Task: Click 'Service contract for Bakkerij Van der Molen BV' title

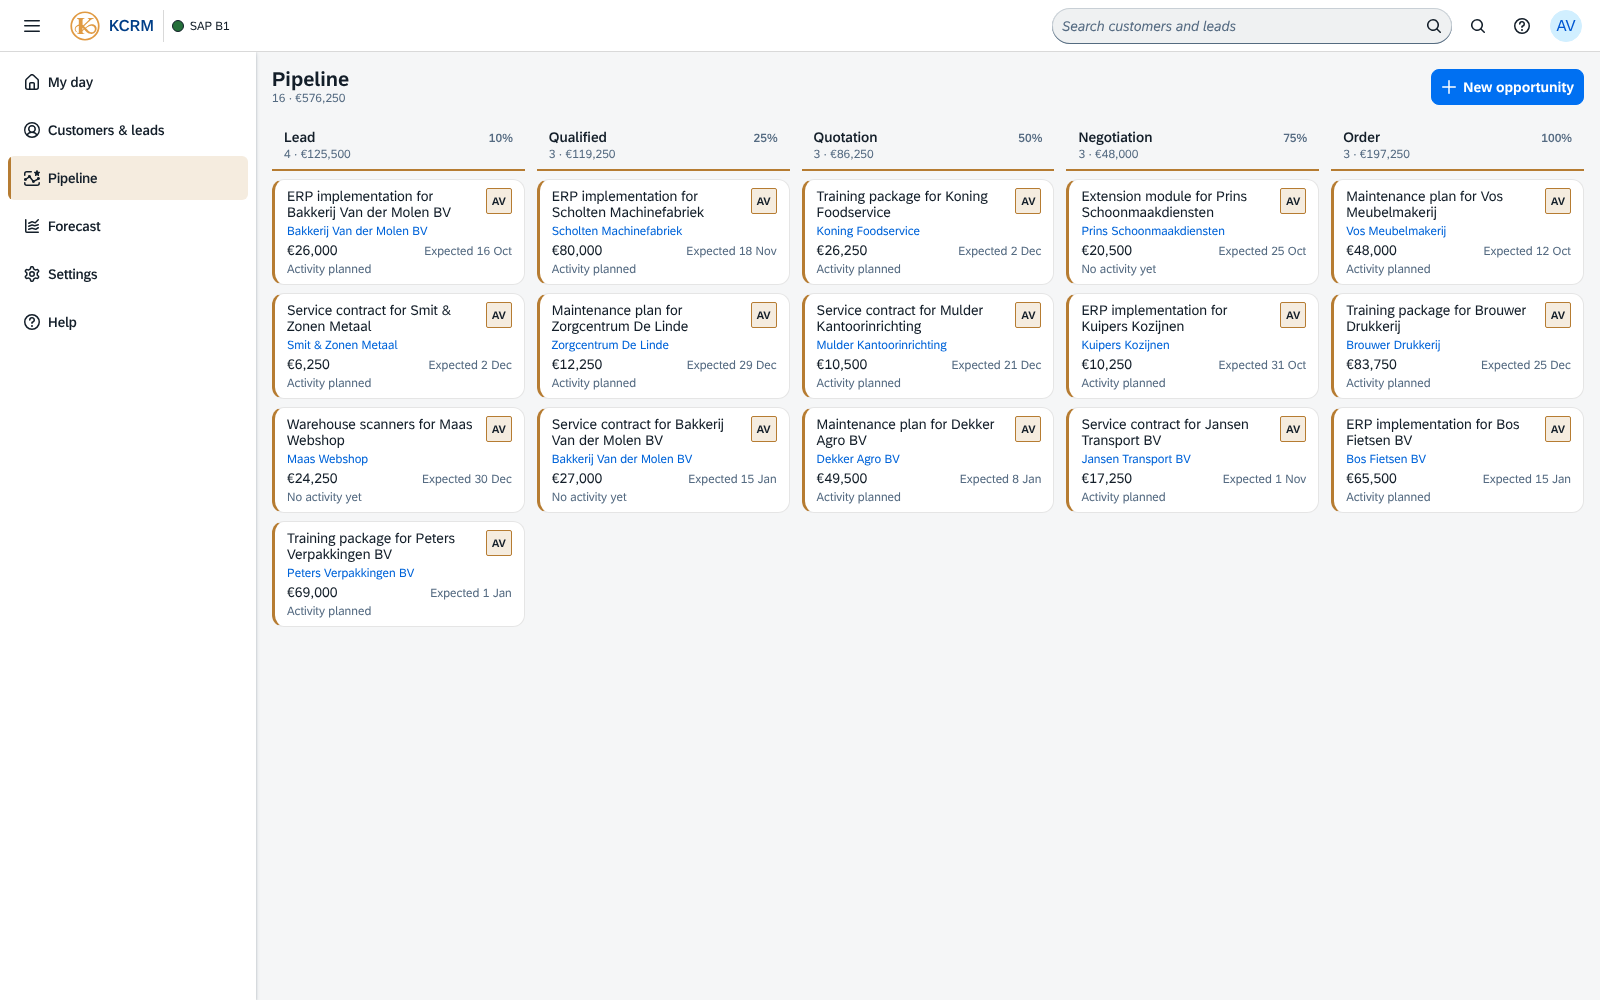Action: pyautogui.click(x=638, y=432)
